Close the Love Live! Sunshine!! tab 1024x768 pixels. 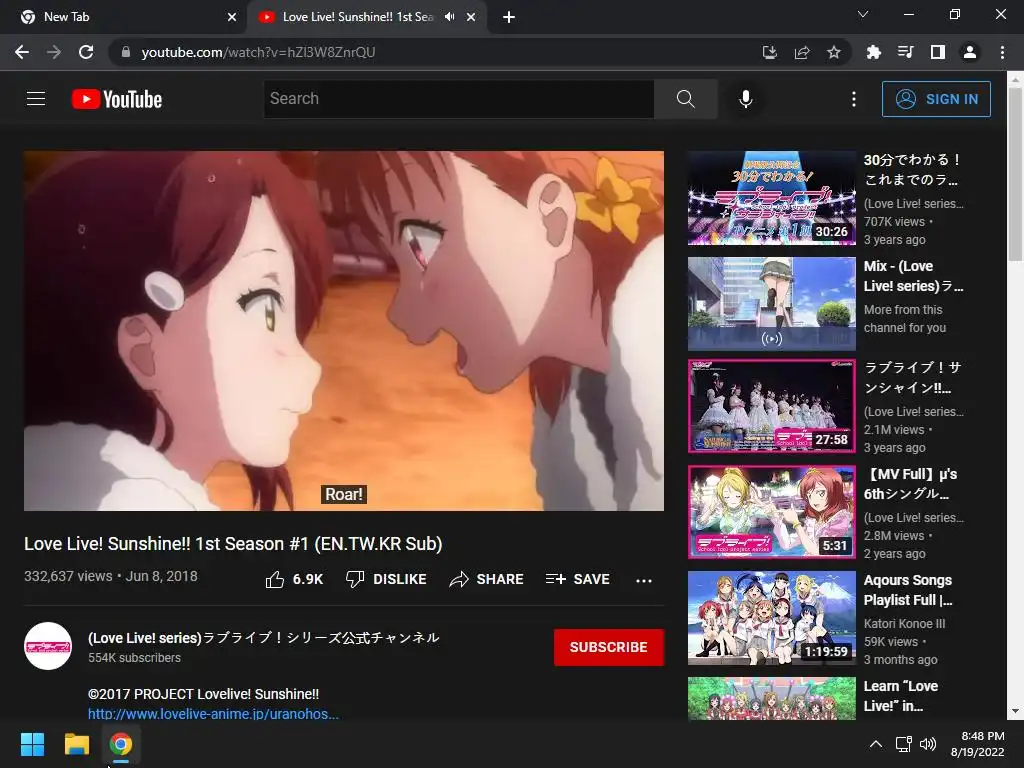(x=471, y=17)
